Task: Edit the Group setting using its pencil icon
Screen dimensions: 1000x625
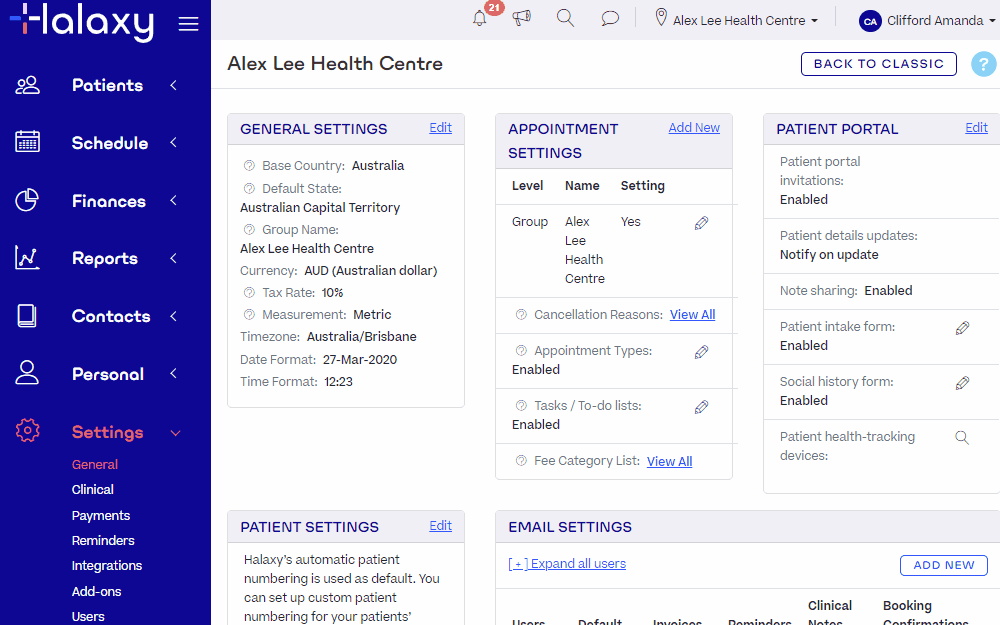Action: (x=701, y=222)
